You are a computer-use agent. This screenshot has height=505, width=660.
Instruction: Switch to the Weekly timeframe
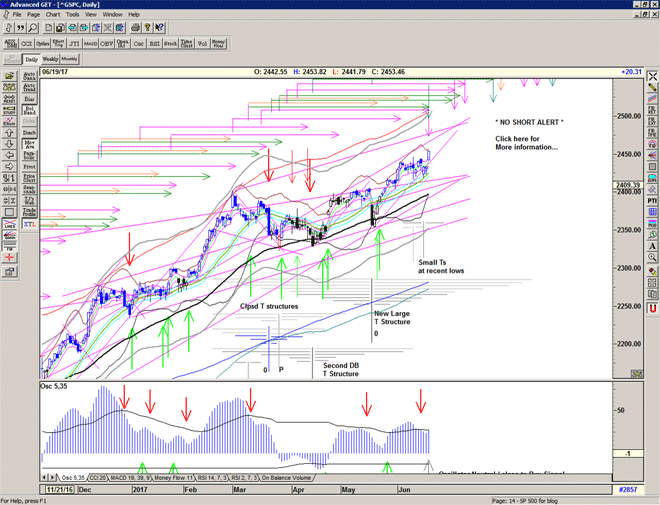[51, 59]
